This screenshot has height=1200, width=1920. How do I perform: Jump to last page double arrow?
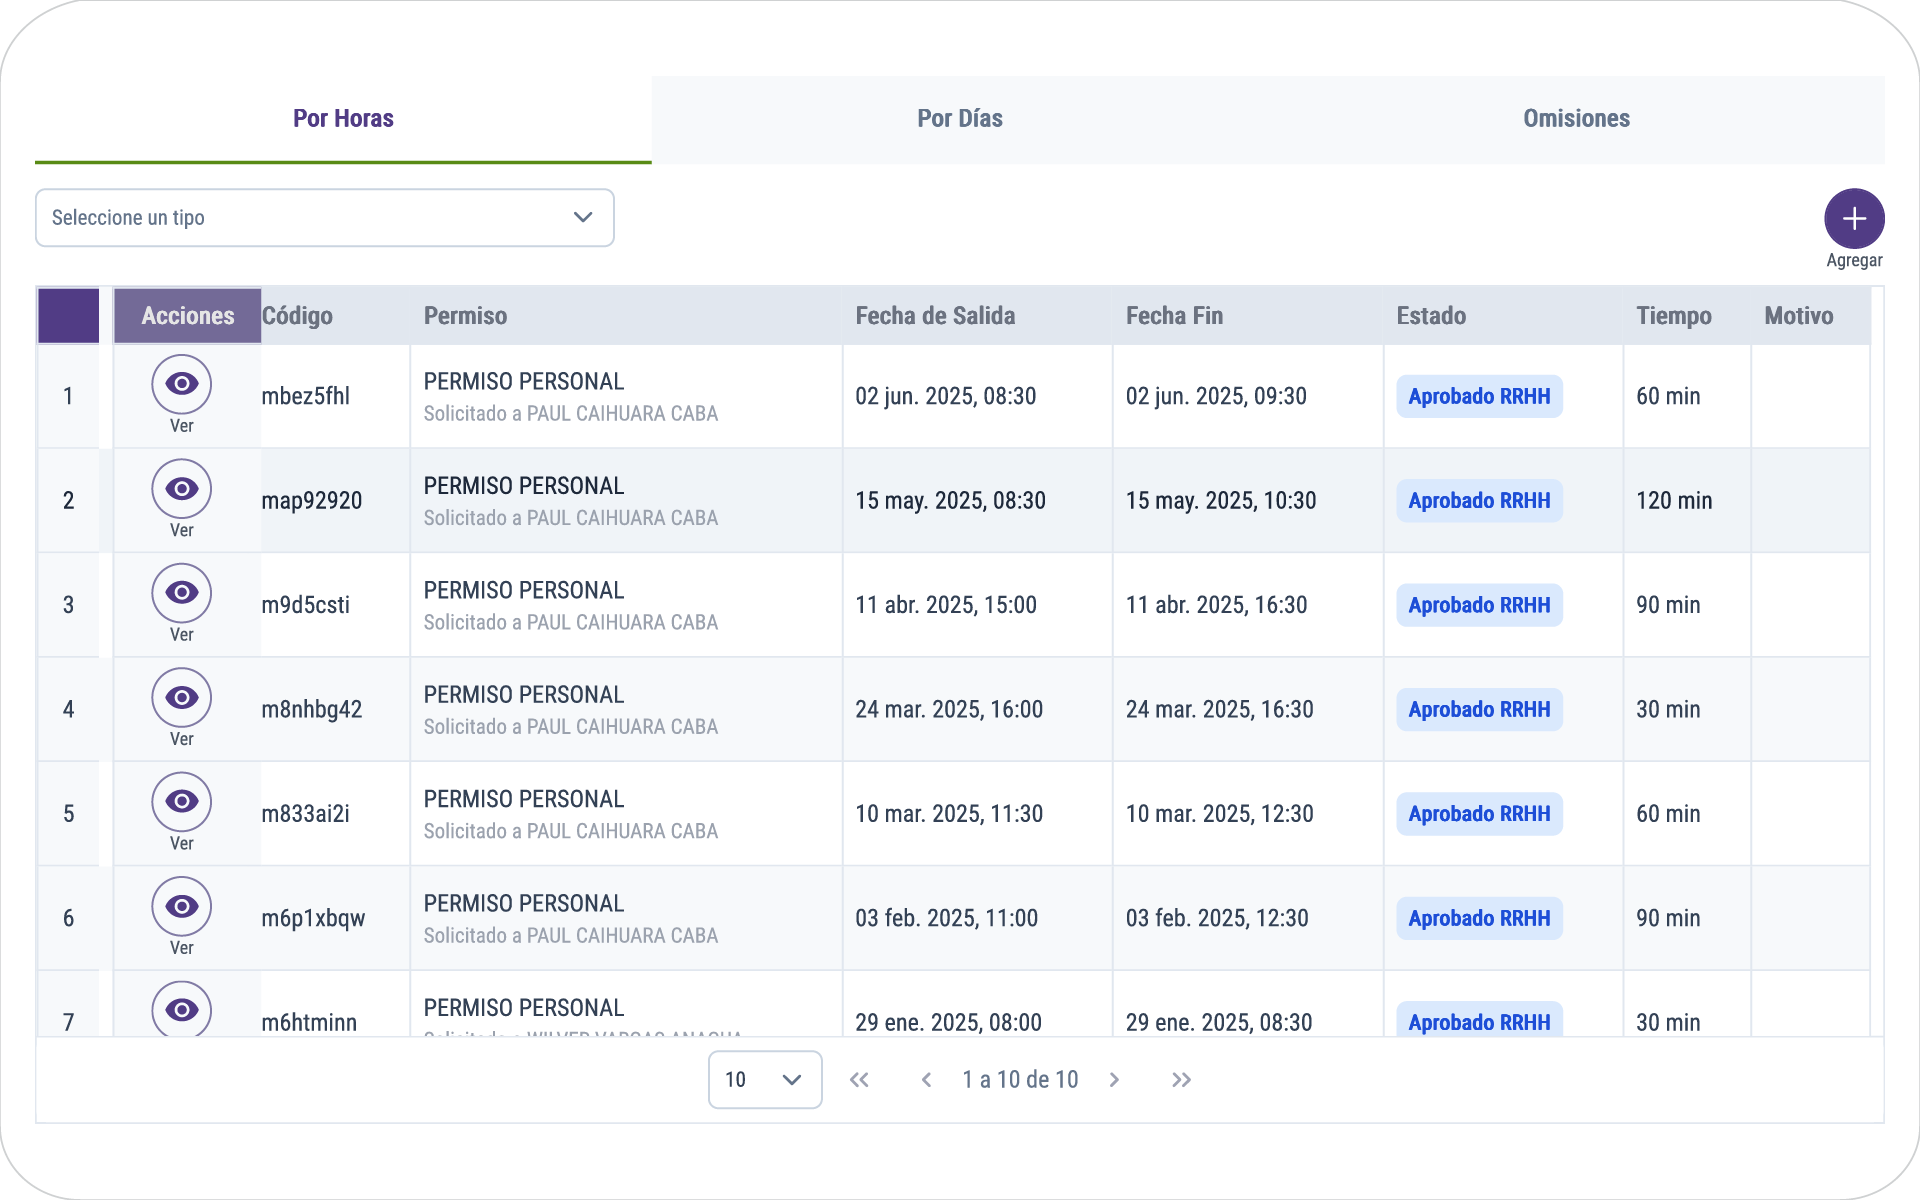[1181, 1080]
